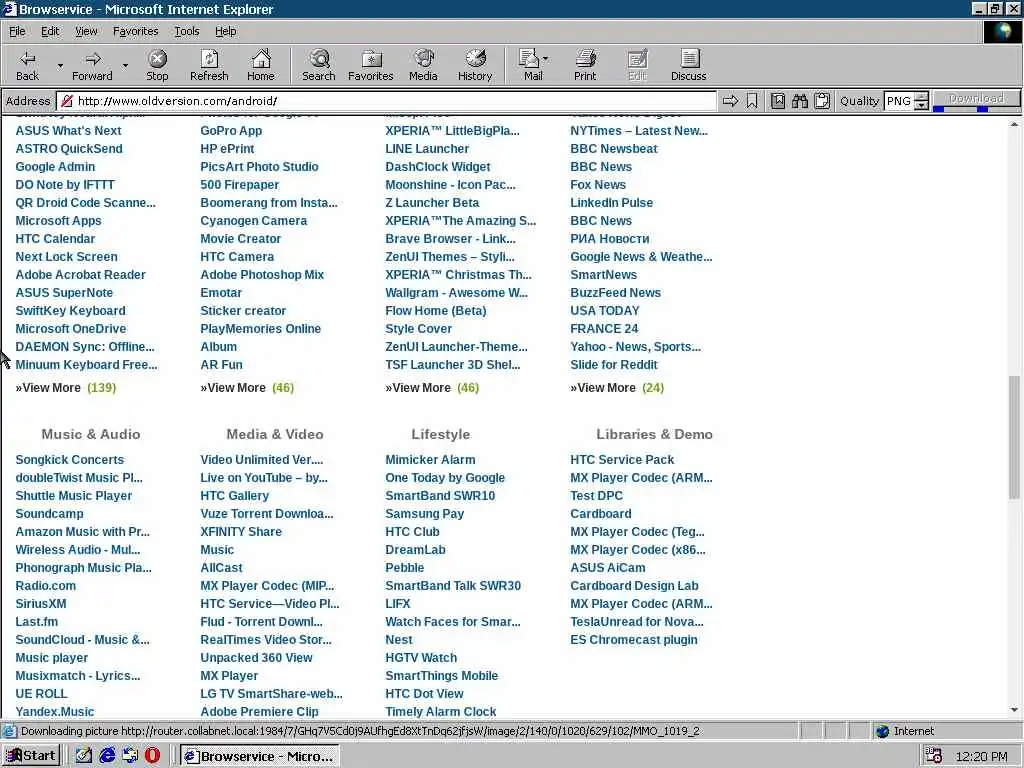Open the Samsung Pay link
The image size is (1024, 768).
pos(424,514)
